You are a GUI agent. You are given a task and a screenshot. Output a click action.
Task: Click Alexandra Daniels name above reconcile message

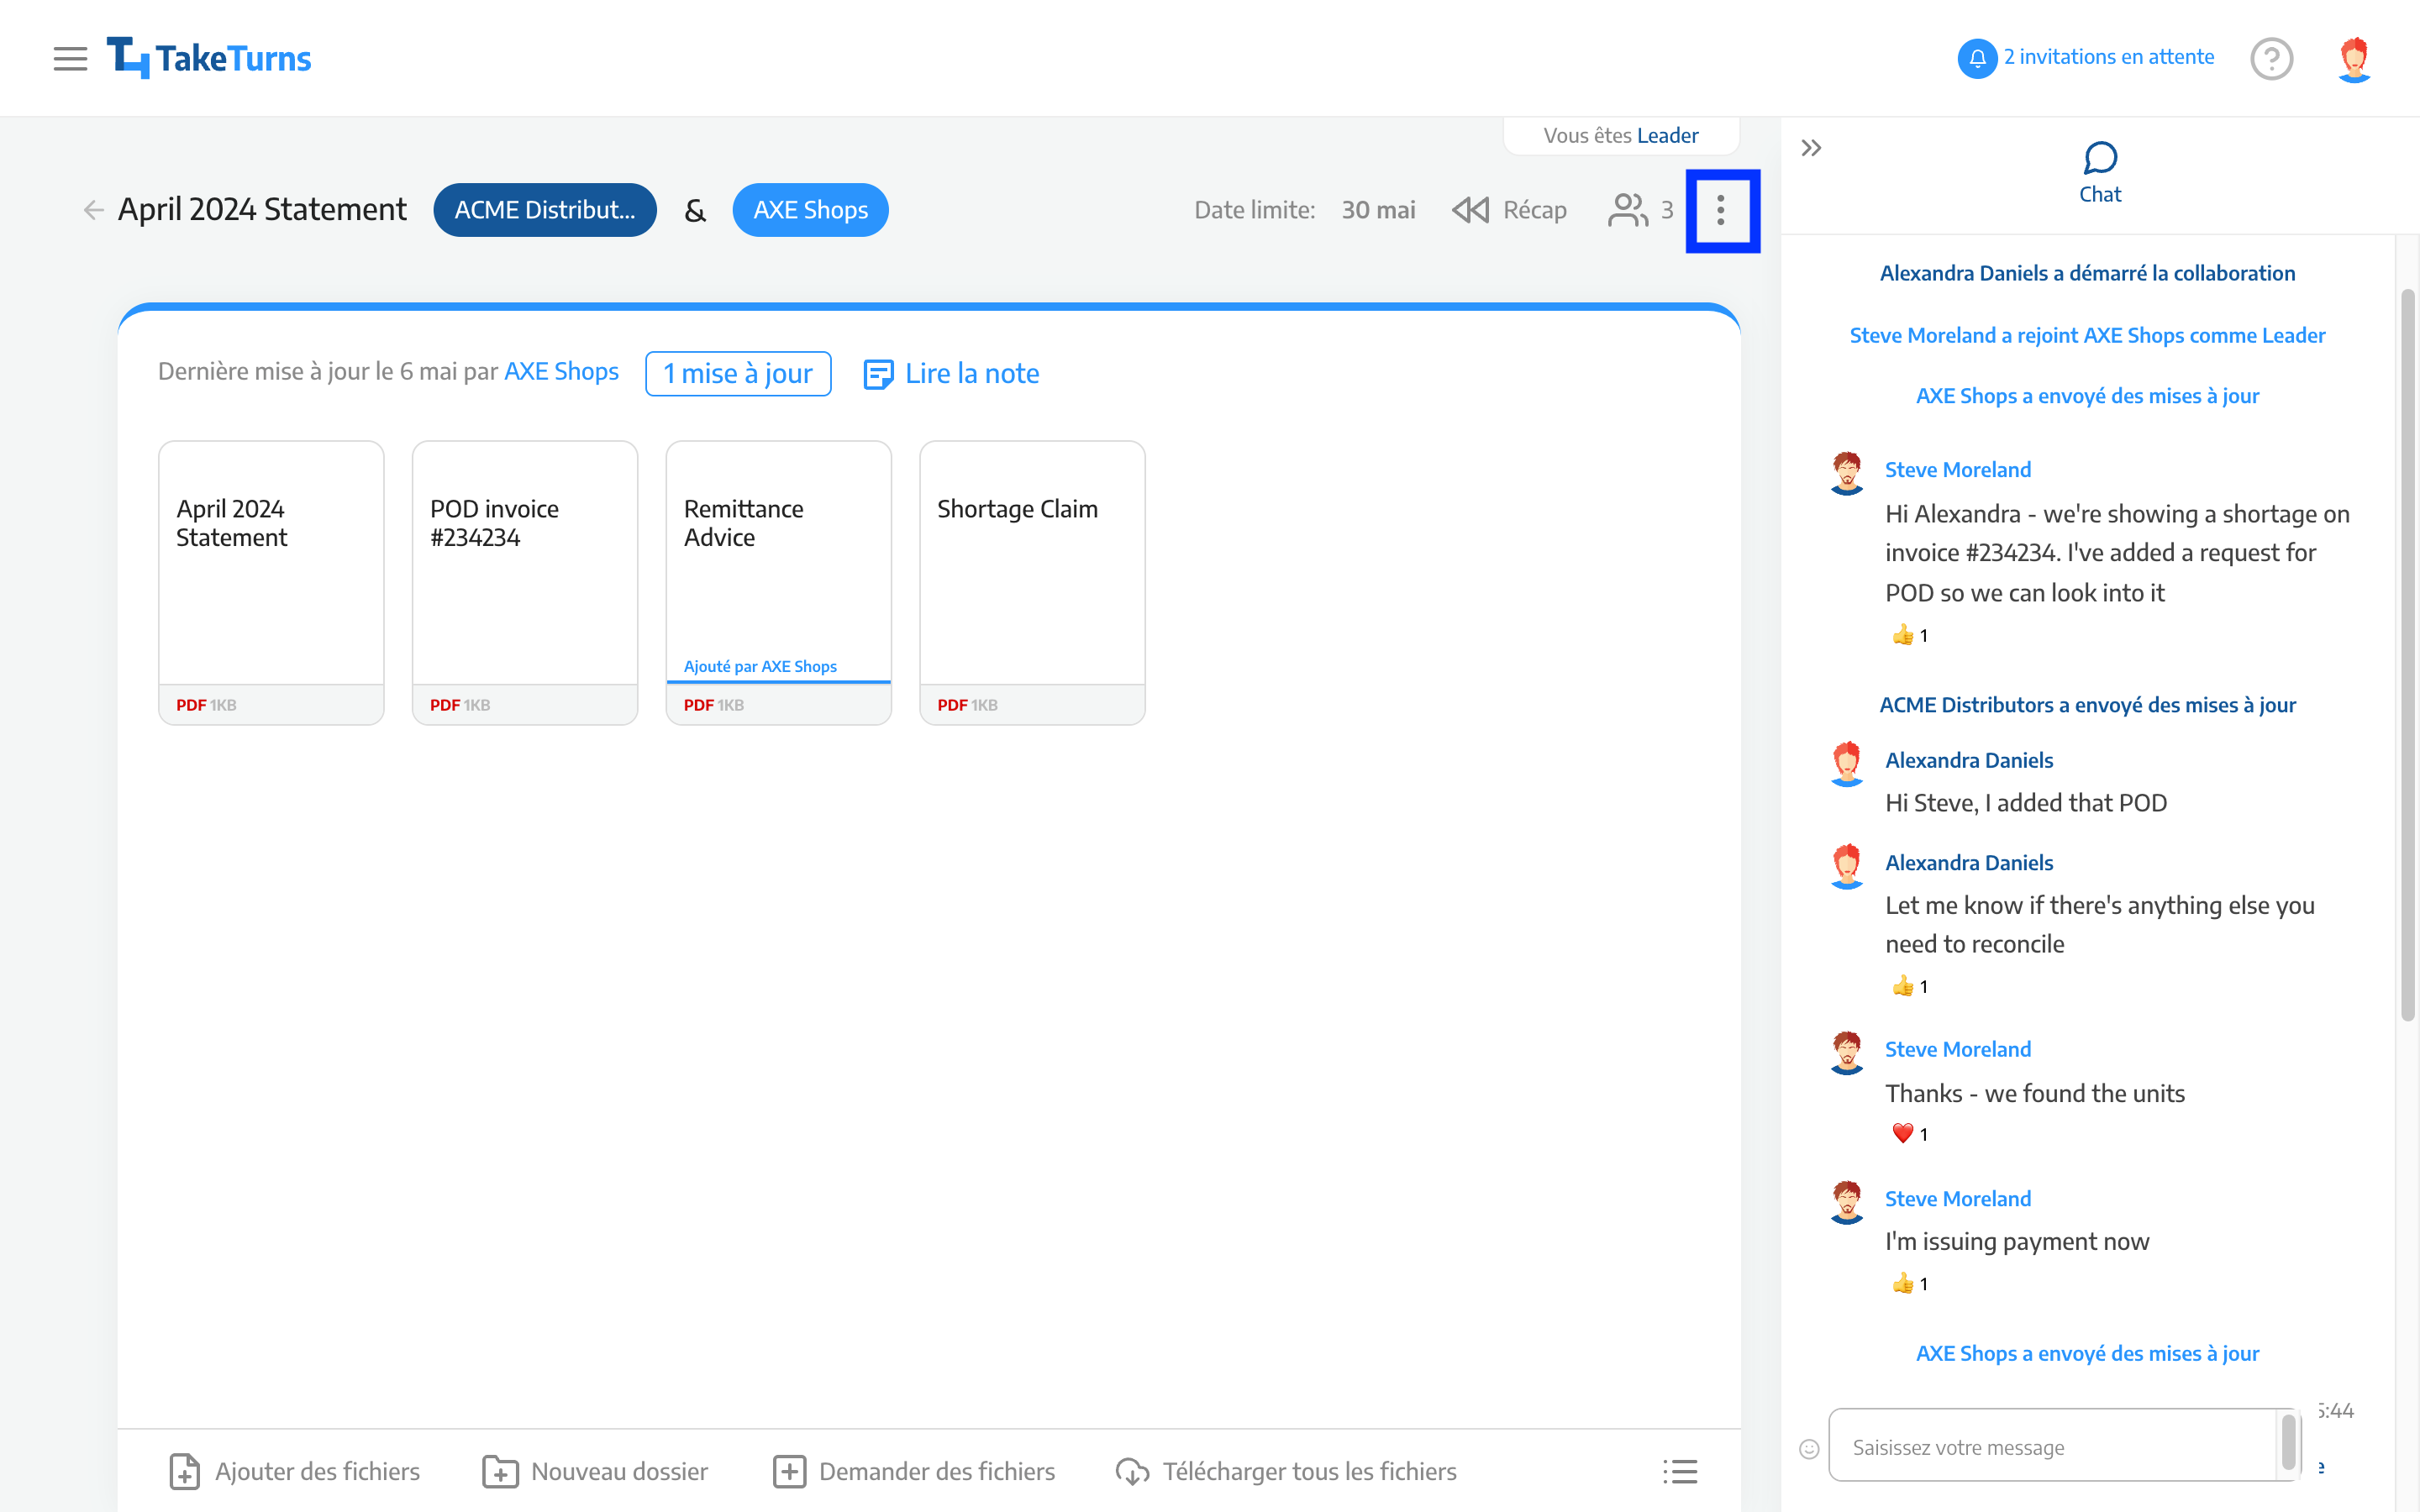1968,862
